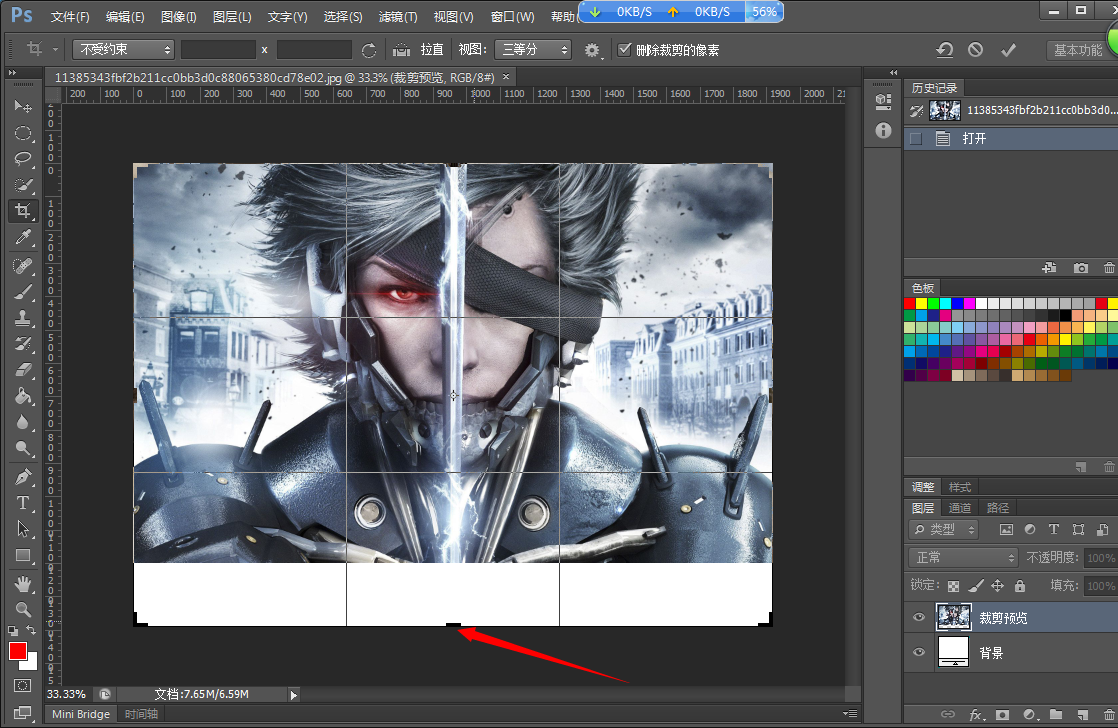Toggle Quick Mask mode
1118x728 pixels.
pos(23,686)
